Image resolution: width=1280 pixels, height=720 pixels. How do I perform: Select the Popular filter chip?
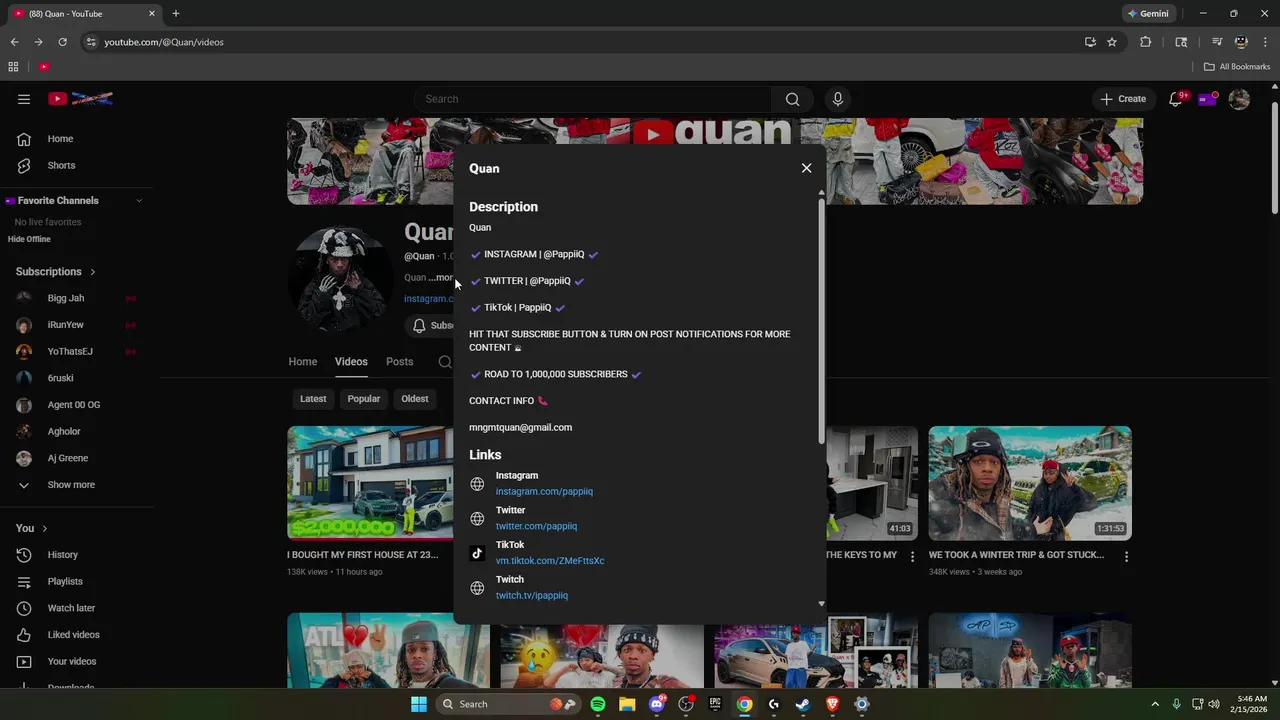363,399
